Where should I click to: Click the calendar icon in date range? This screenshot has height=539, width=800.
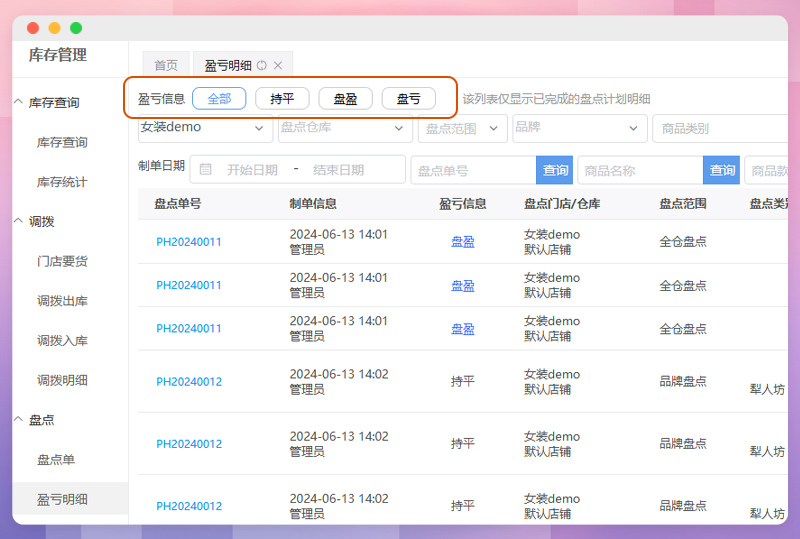pos(206,170)
